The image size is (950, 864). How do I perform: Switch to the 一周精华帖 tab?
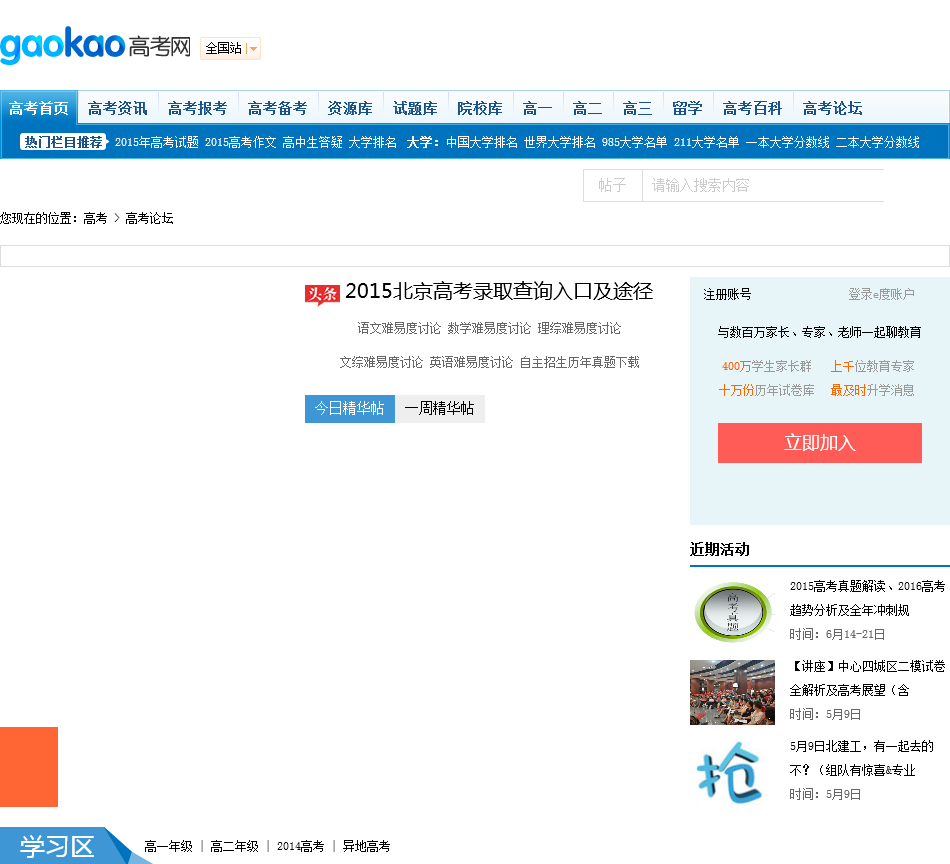coord(439,408)
